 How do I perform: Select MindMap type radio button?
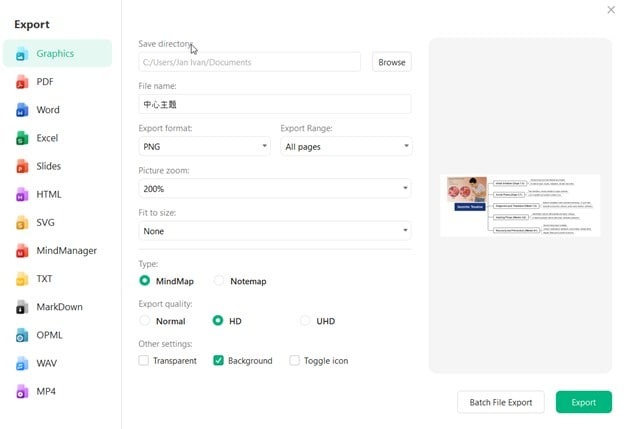point(144,281)
